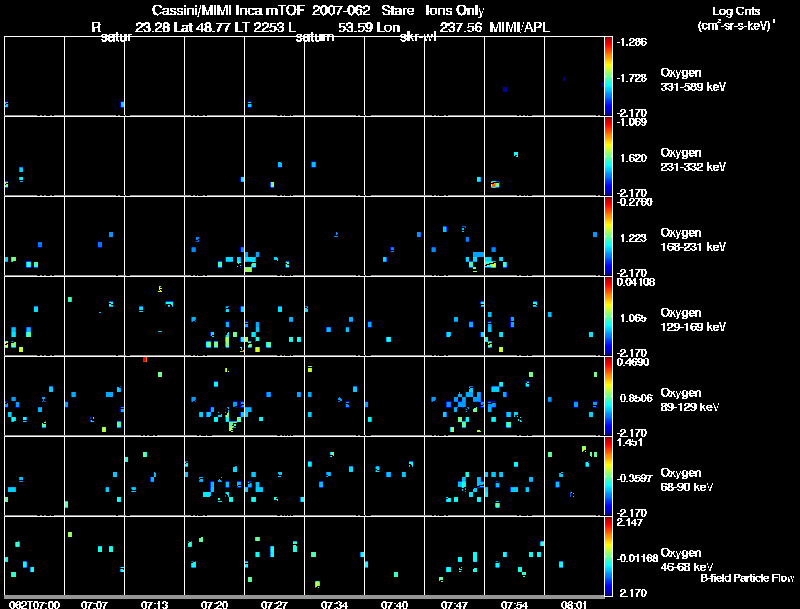
Task: Click the '1.451' colorbar value
Action: (x=630, y=442)
